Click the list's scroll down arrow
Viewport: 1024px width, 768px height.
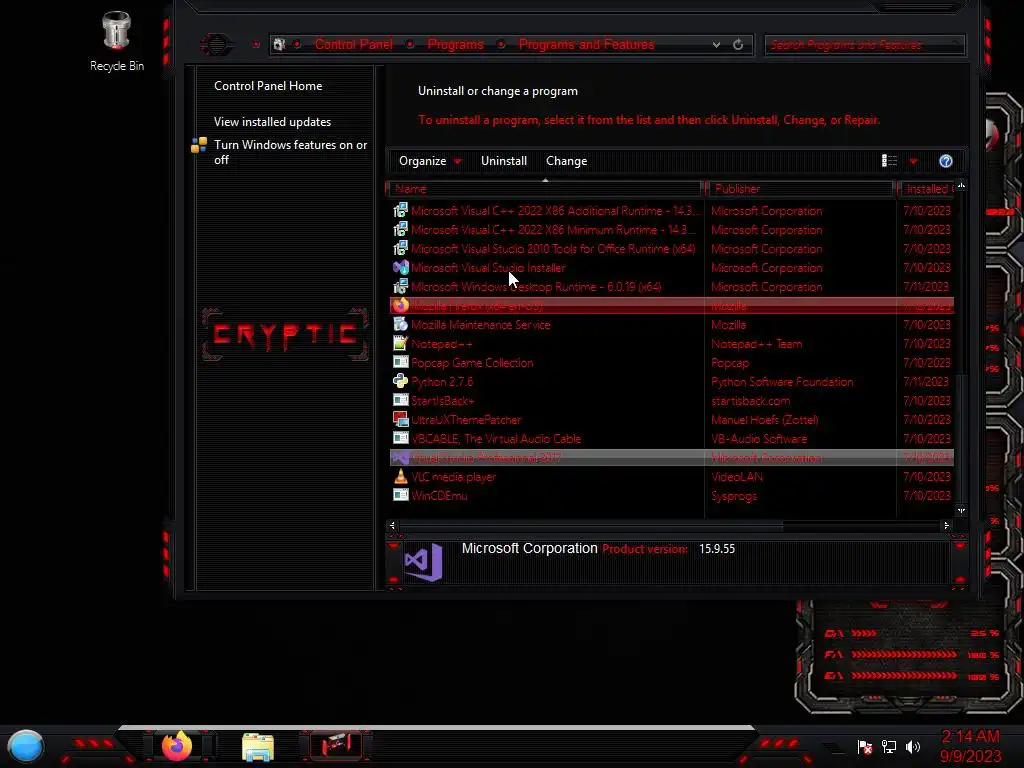click(961, 511)
